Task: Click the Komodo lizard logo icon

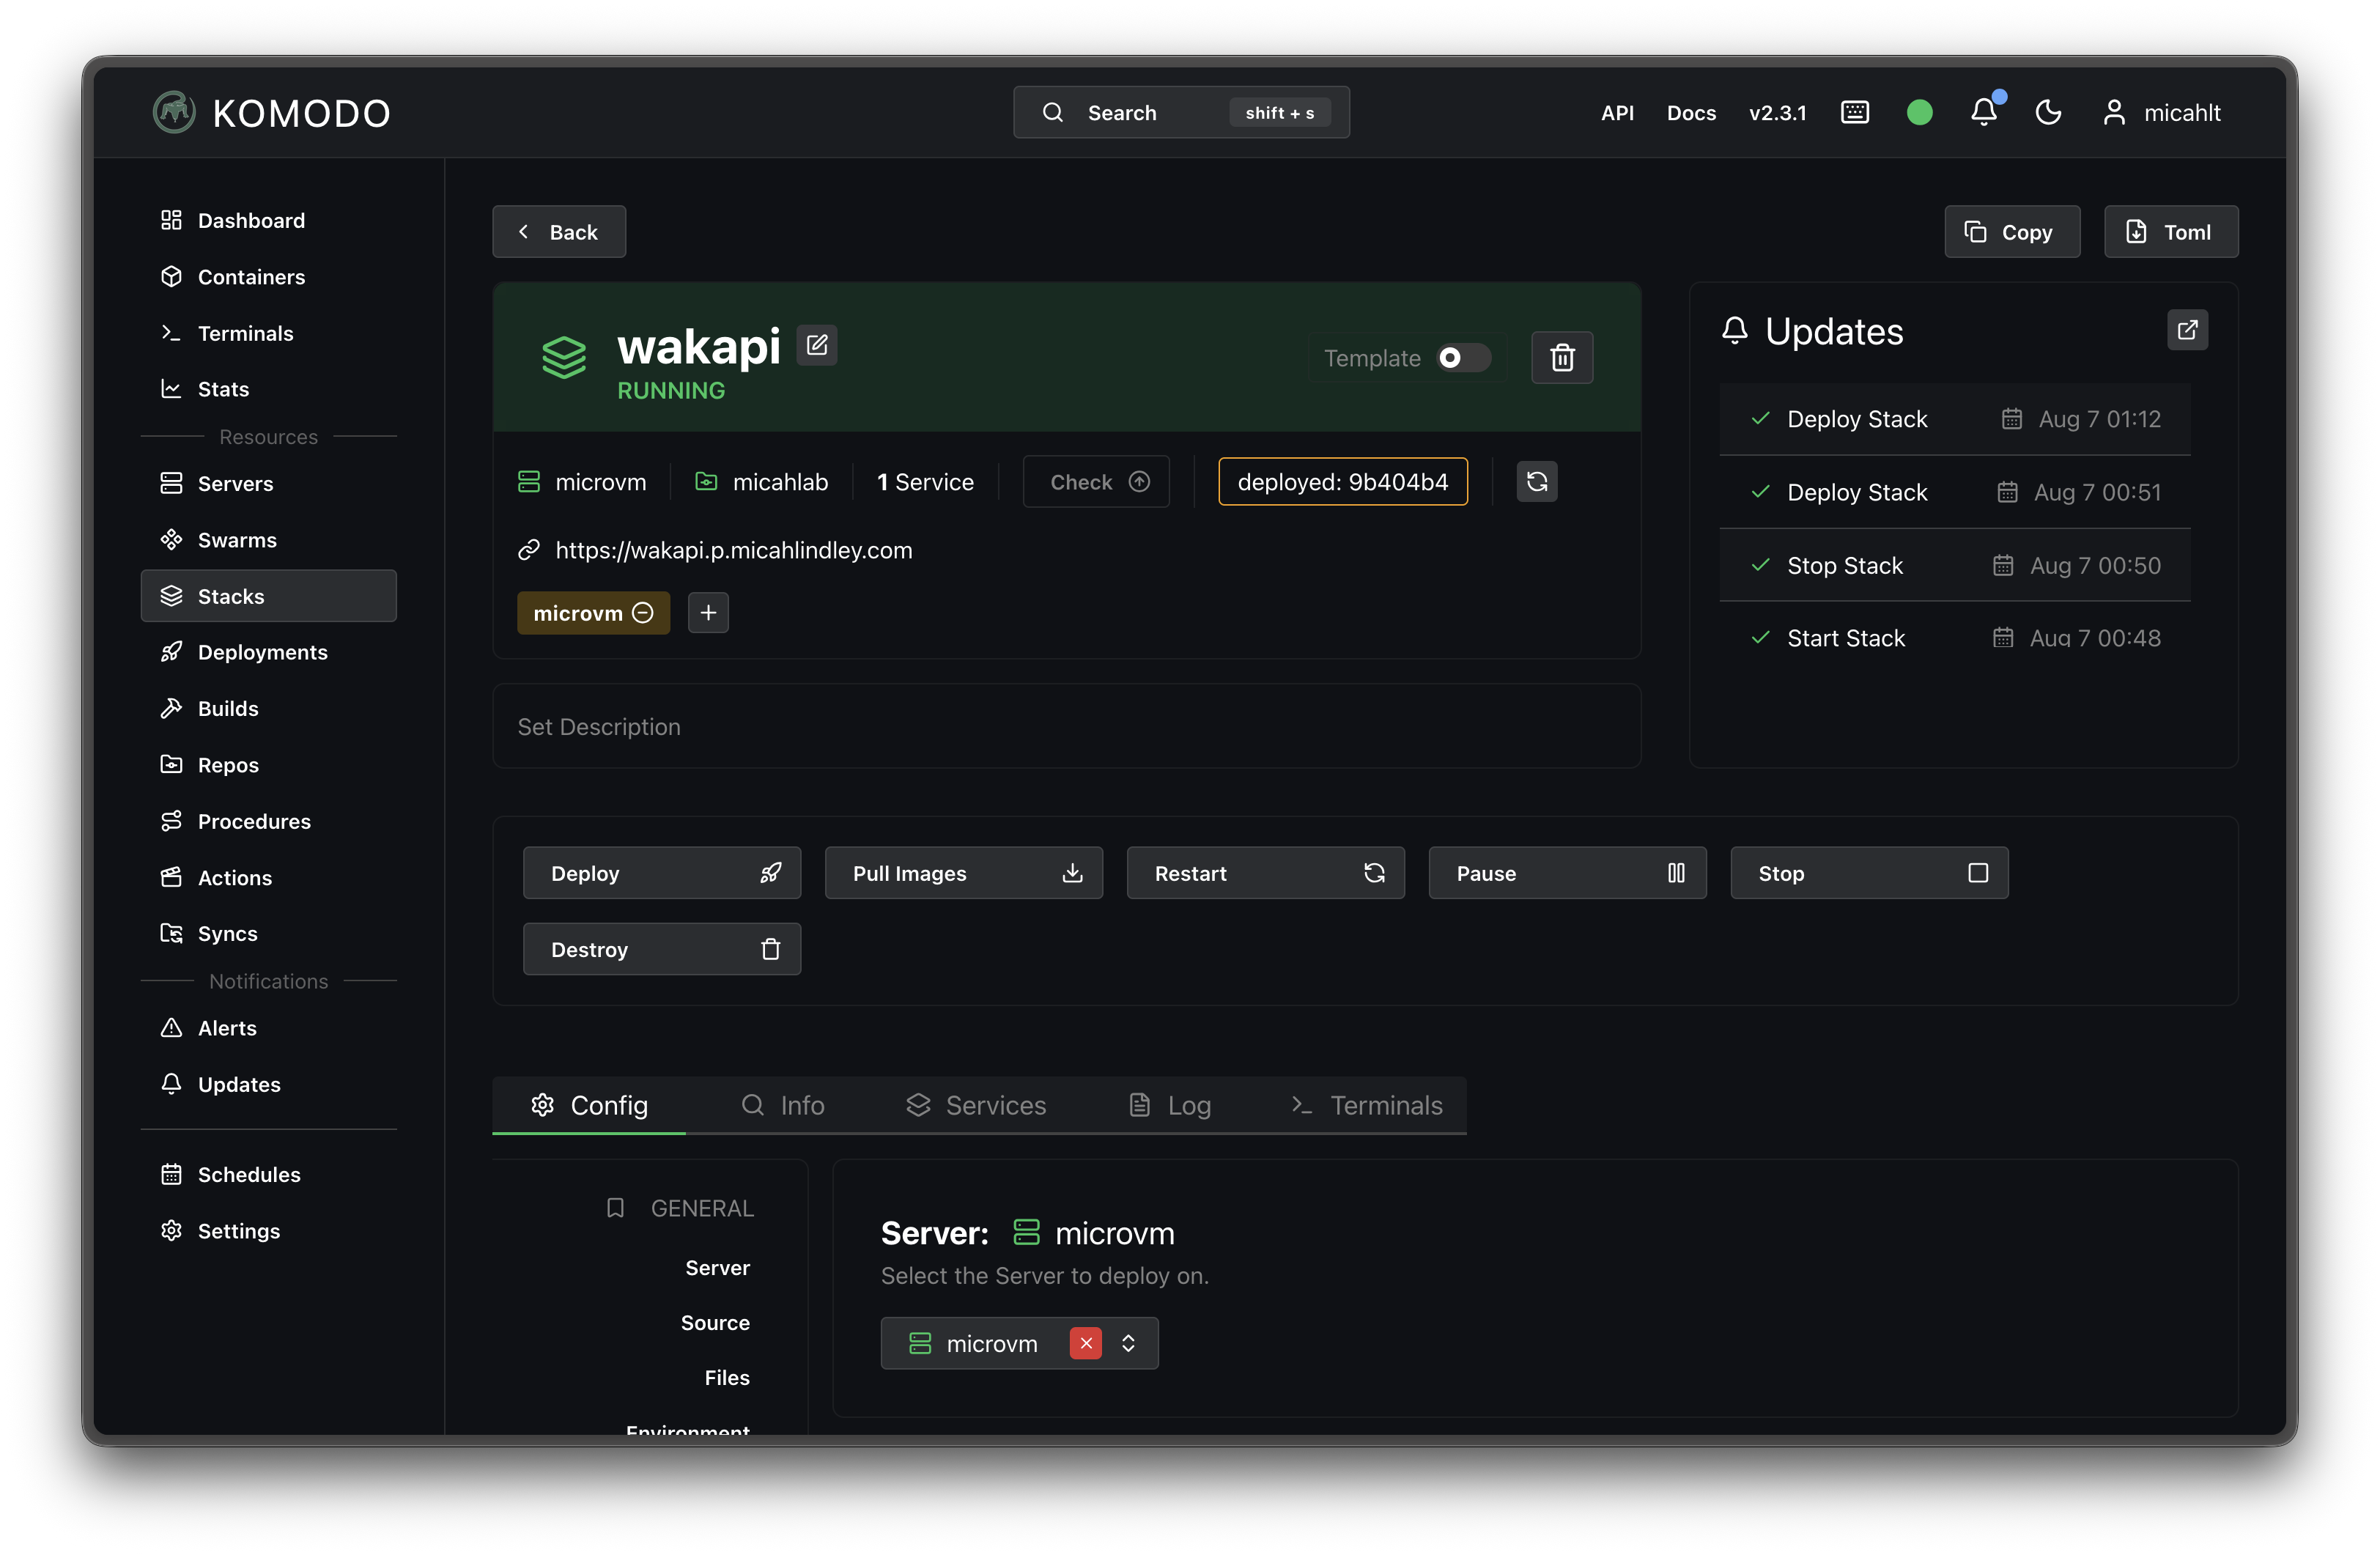Action: click(174, 112)
